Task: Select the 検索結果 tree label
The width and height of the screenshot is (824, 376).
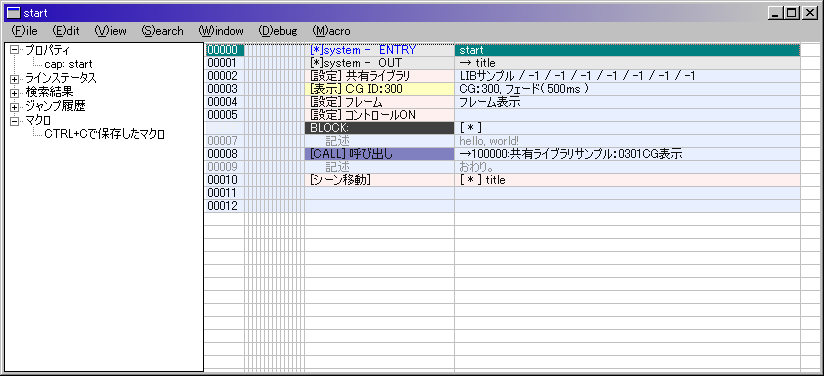Action: point(49,93)
